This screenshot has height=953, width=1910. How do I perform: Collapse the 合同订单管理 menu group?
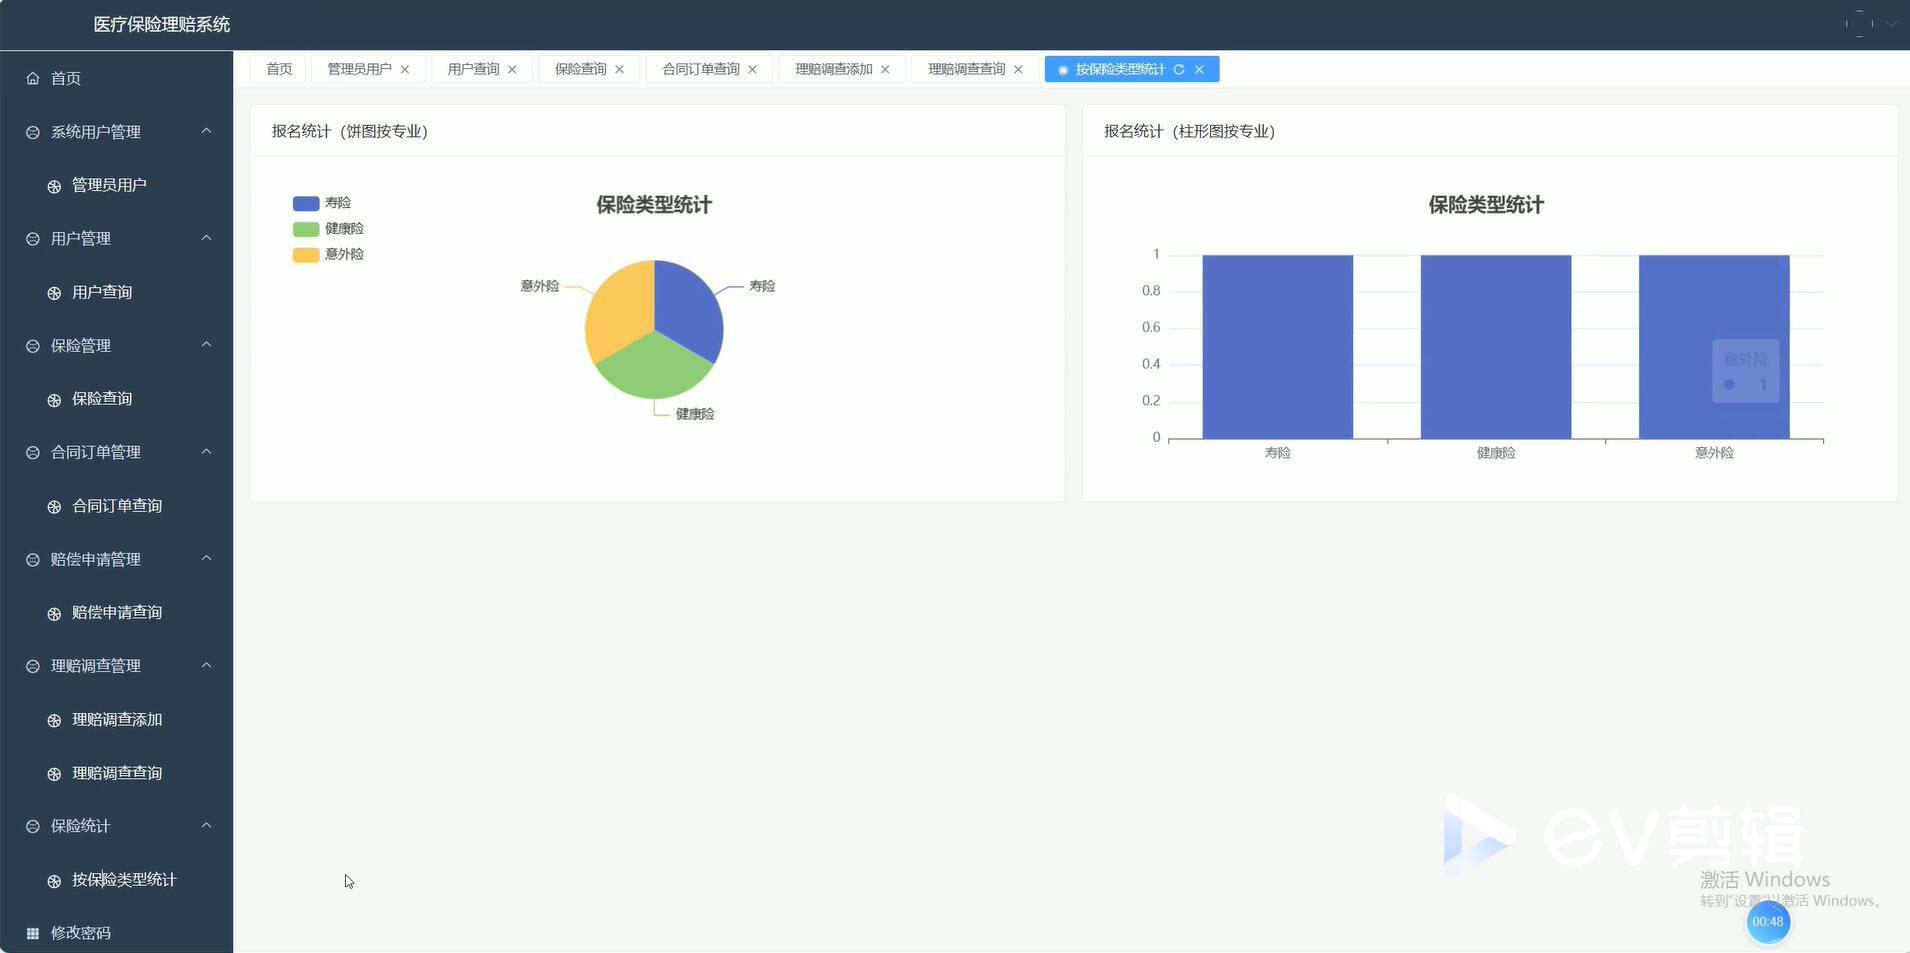206,452
